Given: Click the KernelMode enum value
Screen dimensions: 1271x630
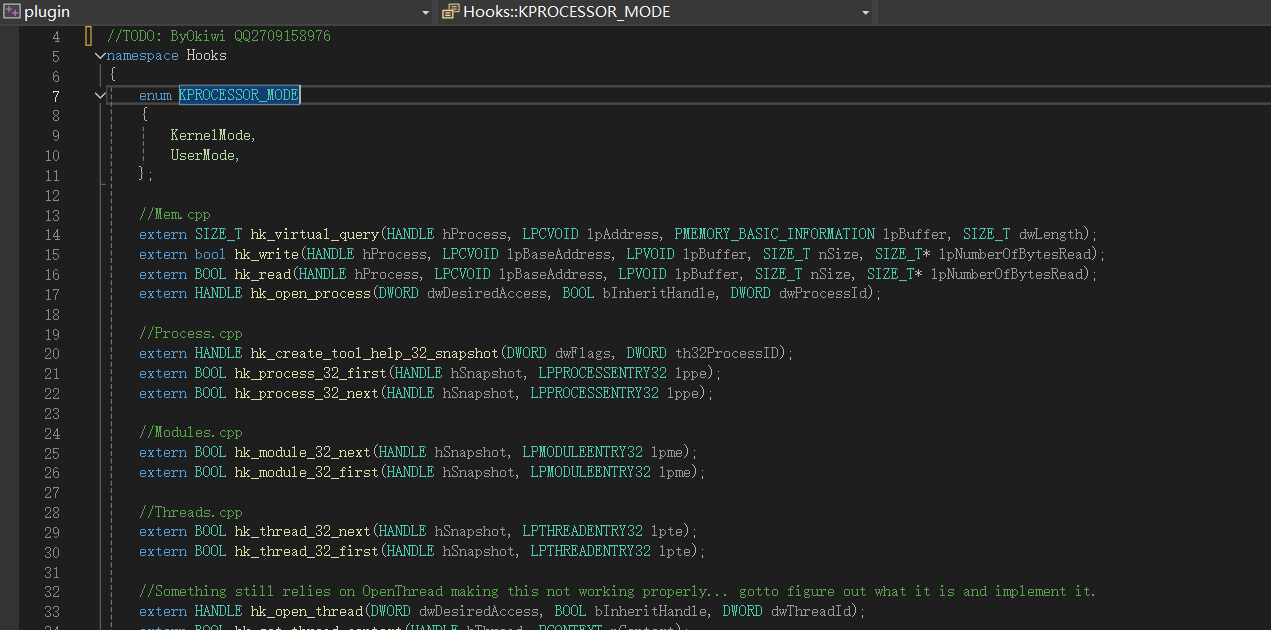Looking at the screenshot, I should pyautogui.click(x=212, y=135).
